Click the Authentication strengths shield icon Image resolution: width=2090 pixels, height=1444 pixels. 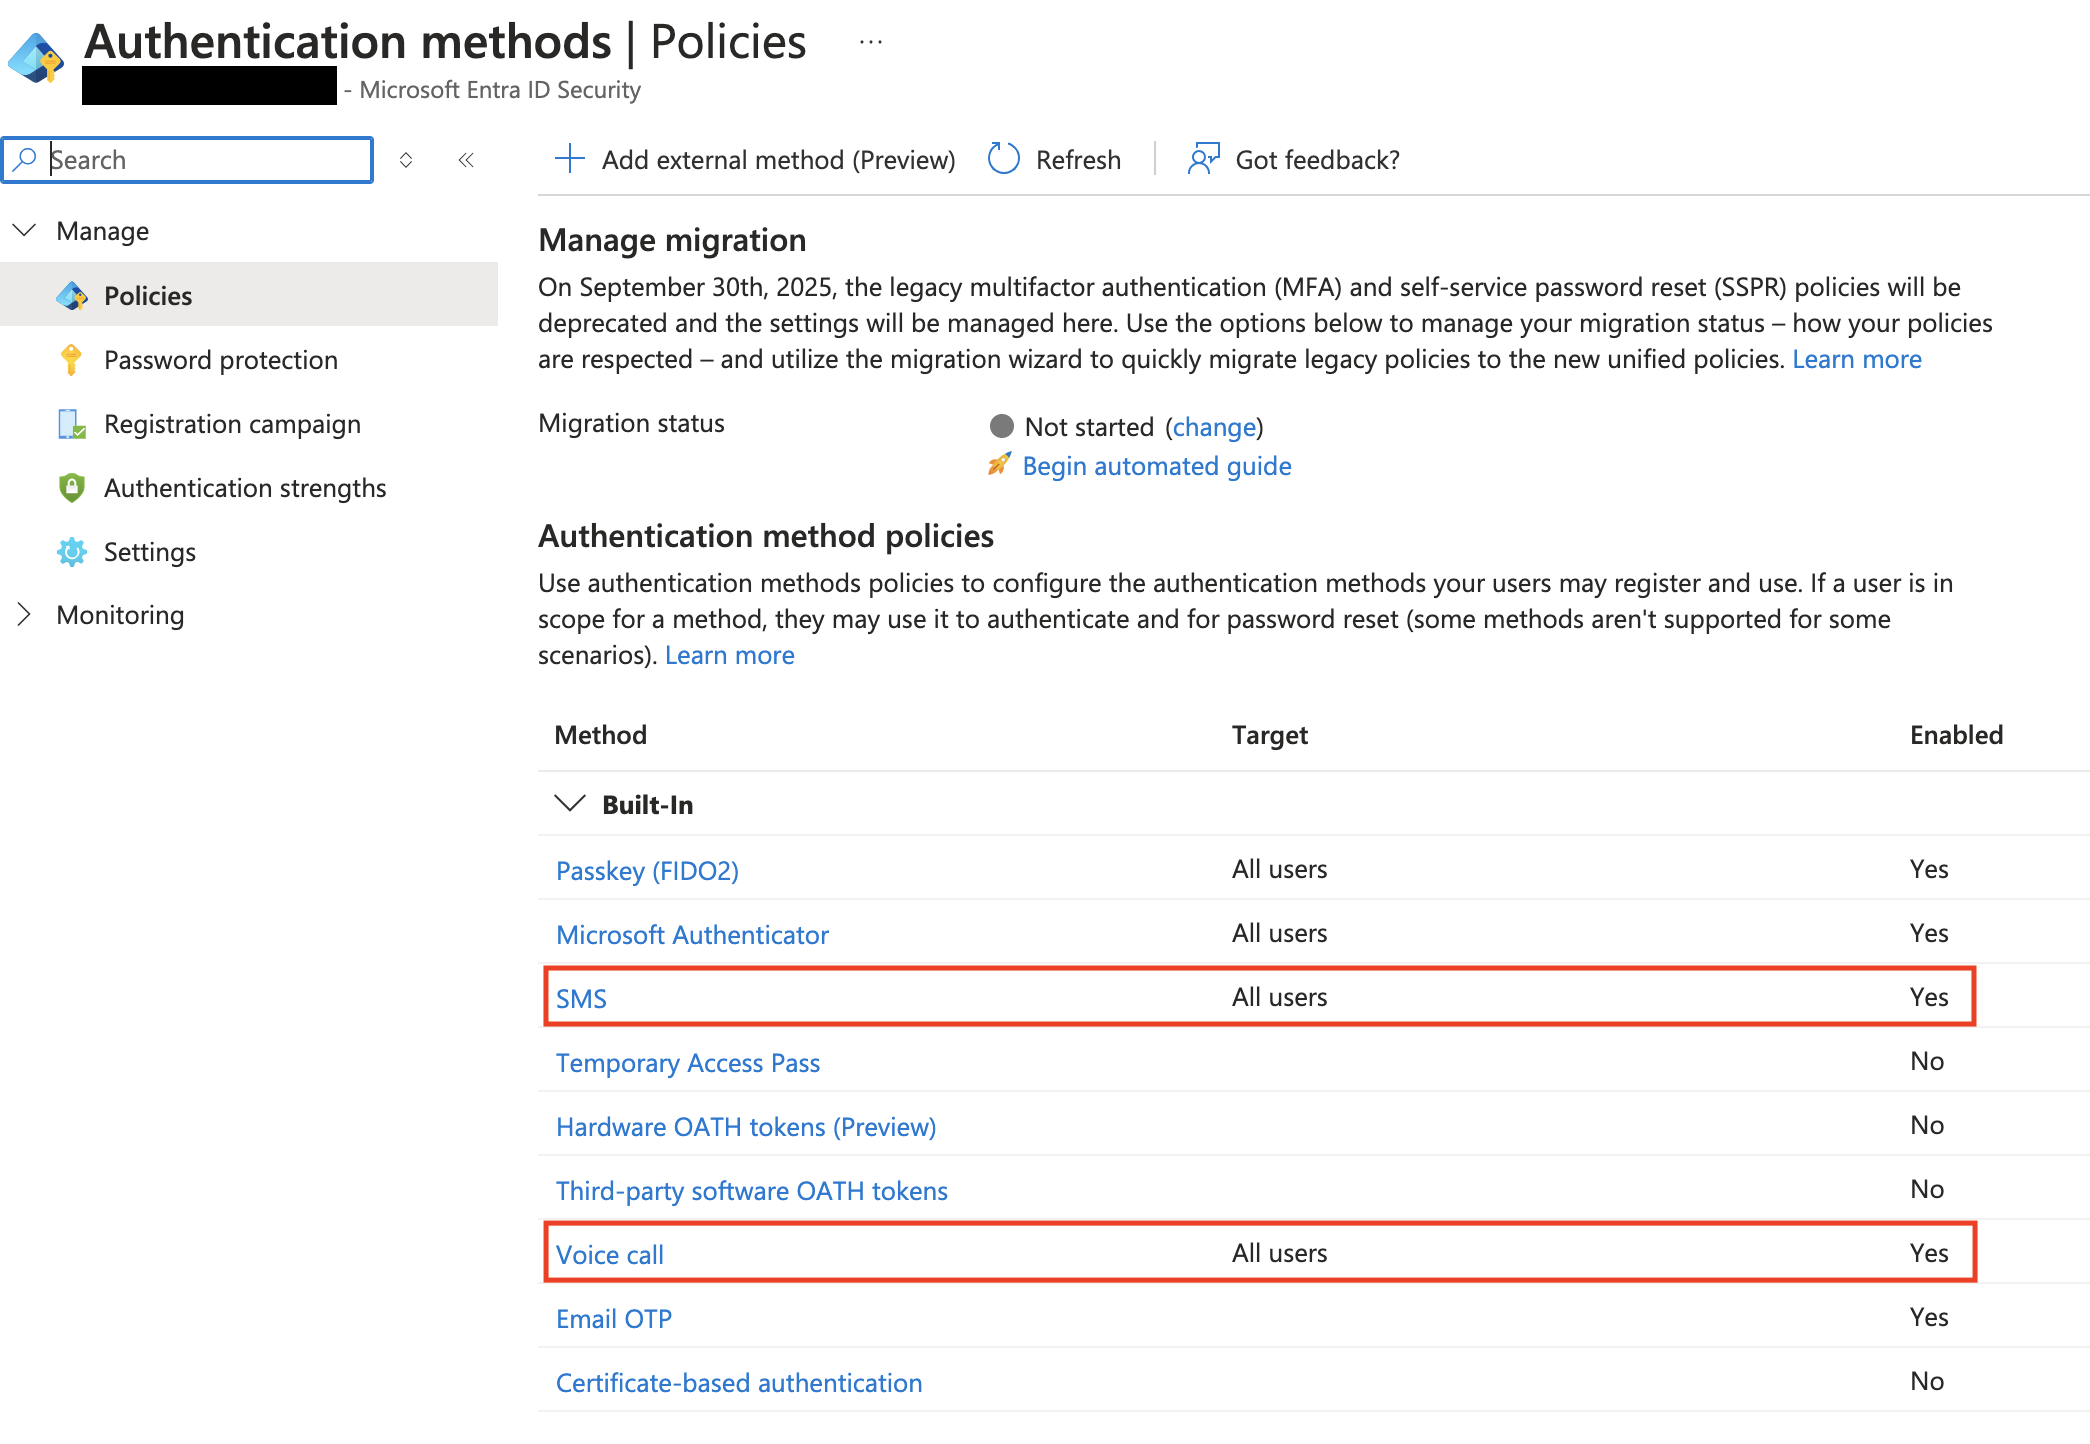(x=71, y=488)
